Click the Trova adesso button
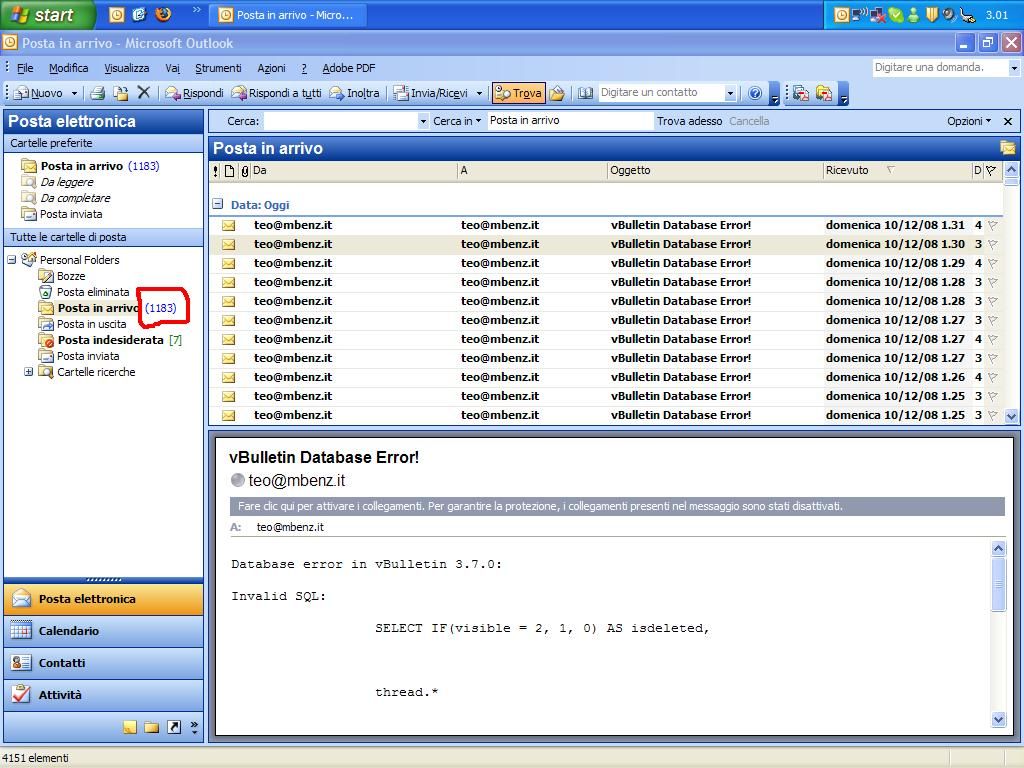The image size is (1024, 768). [689, 121]
